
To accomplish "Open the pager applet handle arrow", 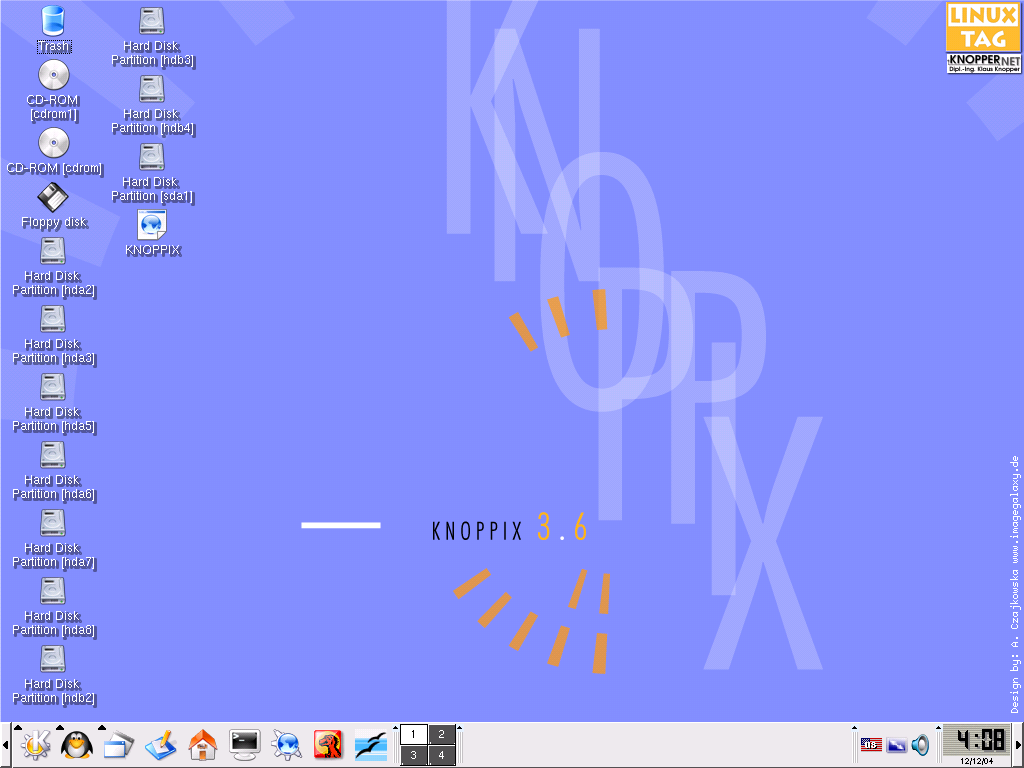I will tap(395, 728).
